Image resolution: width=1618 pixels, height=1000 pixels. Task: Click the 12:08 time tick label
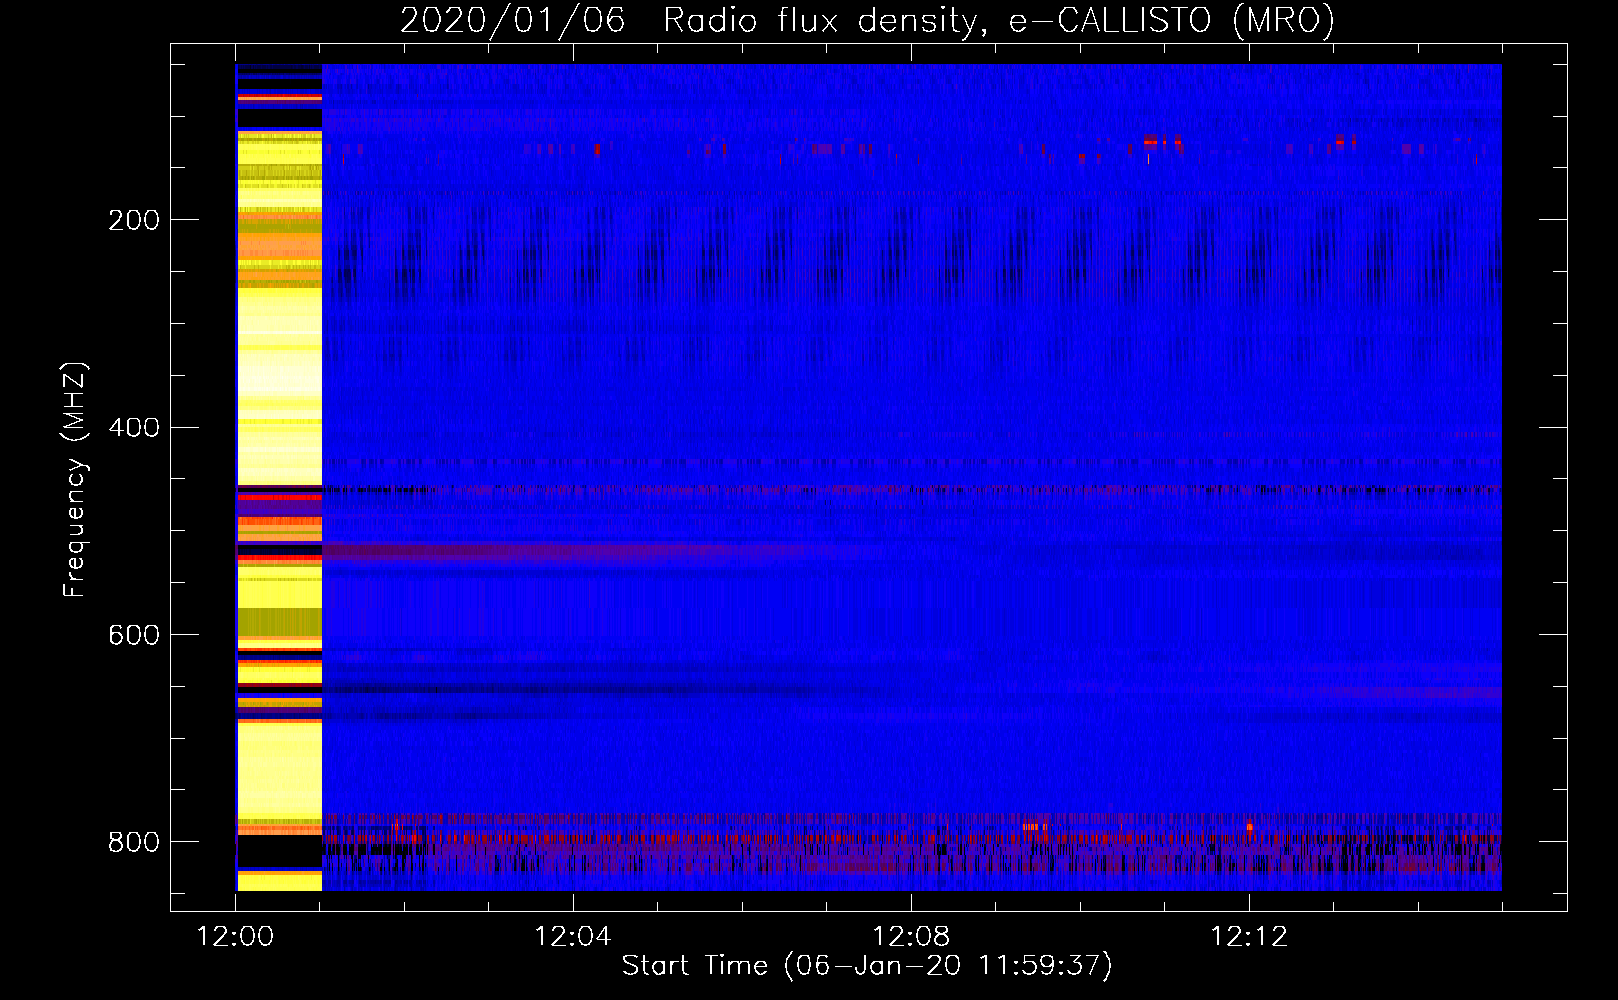coord(911,937)
